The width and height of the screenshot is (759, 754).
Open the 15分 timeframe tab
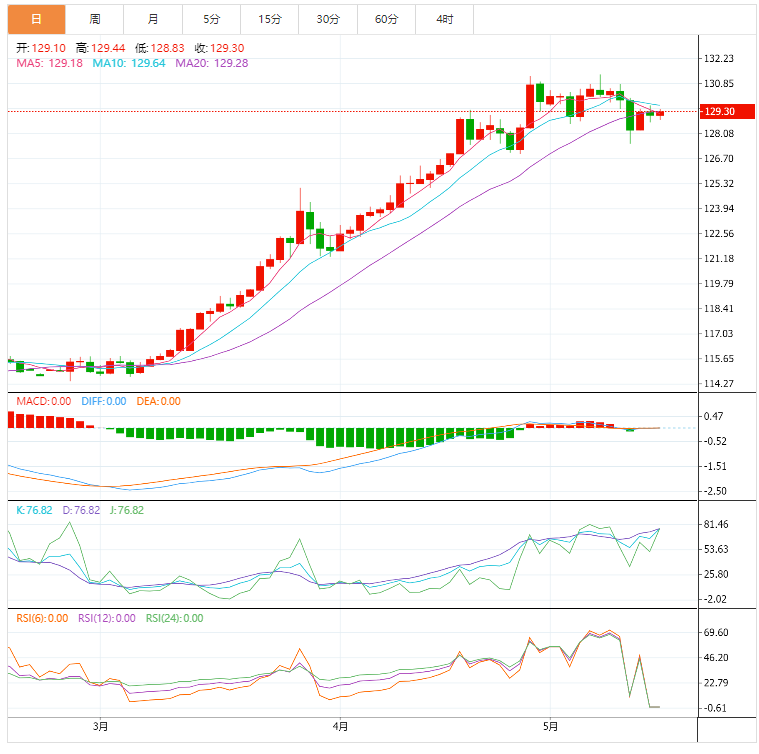pyautogui.click(x=270, y=19)
